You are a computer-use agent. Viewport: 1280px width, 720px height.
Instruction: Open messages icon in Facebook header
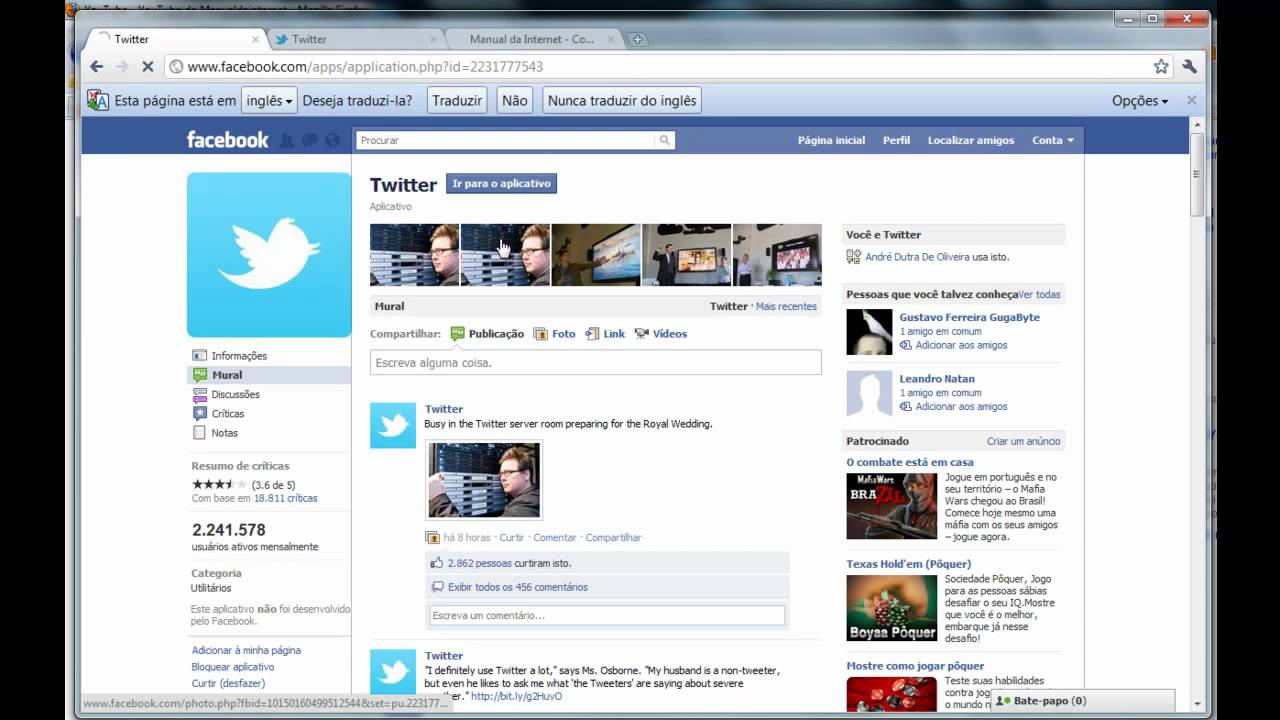coord(310,140)
